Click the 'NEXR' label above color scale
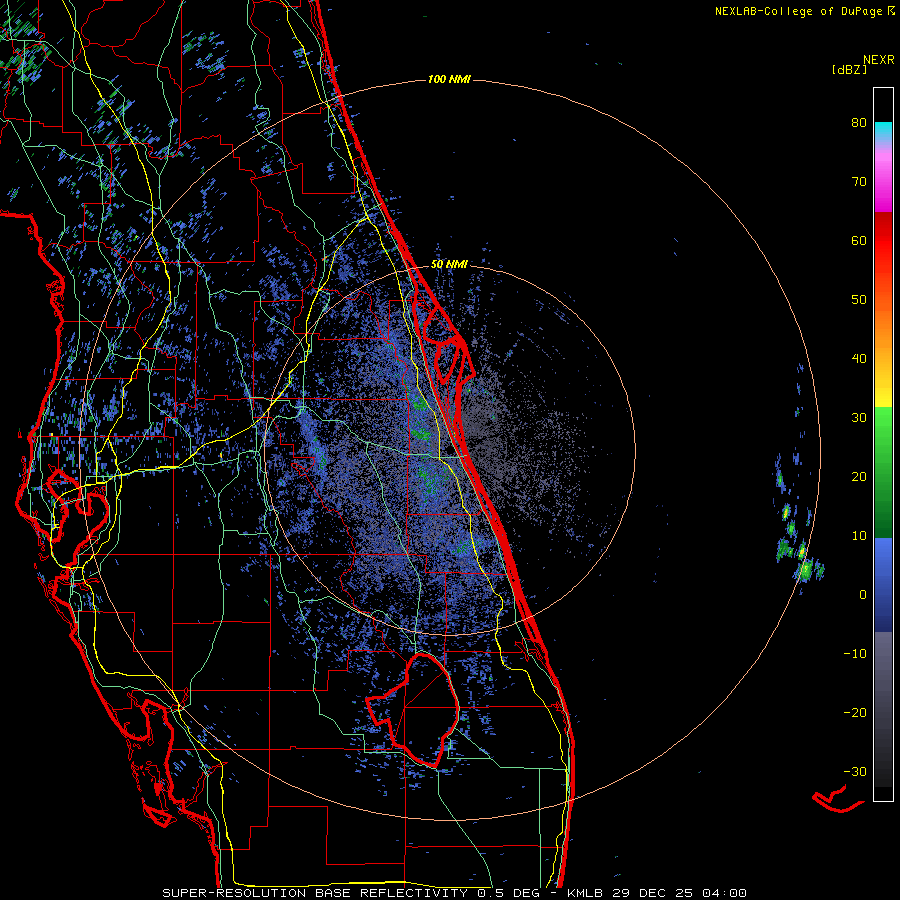The width and height of the screenshot is (900, 900). (879, 60)
